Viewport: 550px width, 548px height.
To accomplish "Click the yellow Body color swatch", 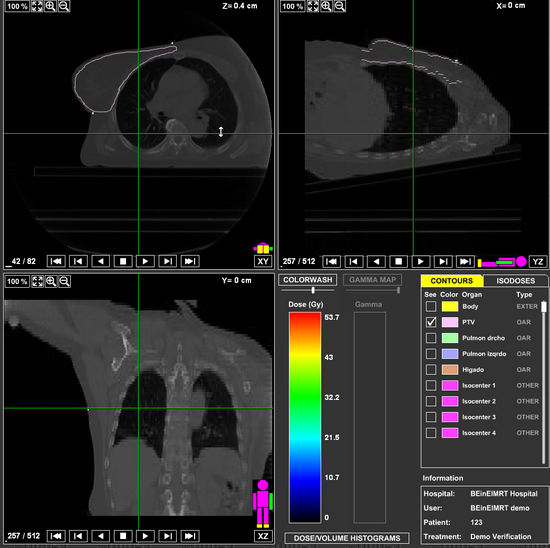I will [450, 306].
